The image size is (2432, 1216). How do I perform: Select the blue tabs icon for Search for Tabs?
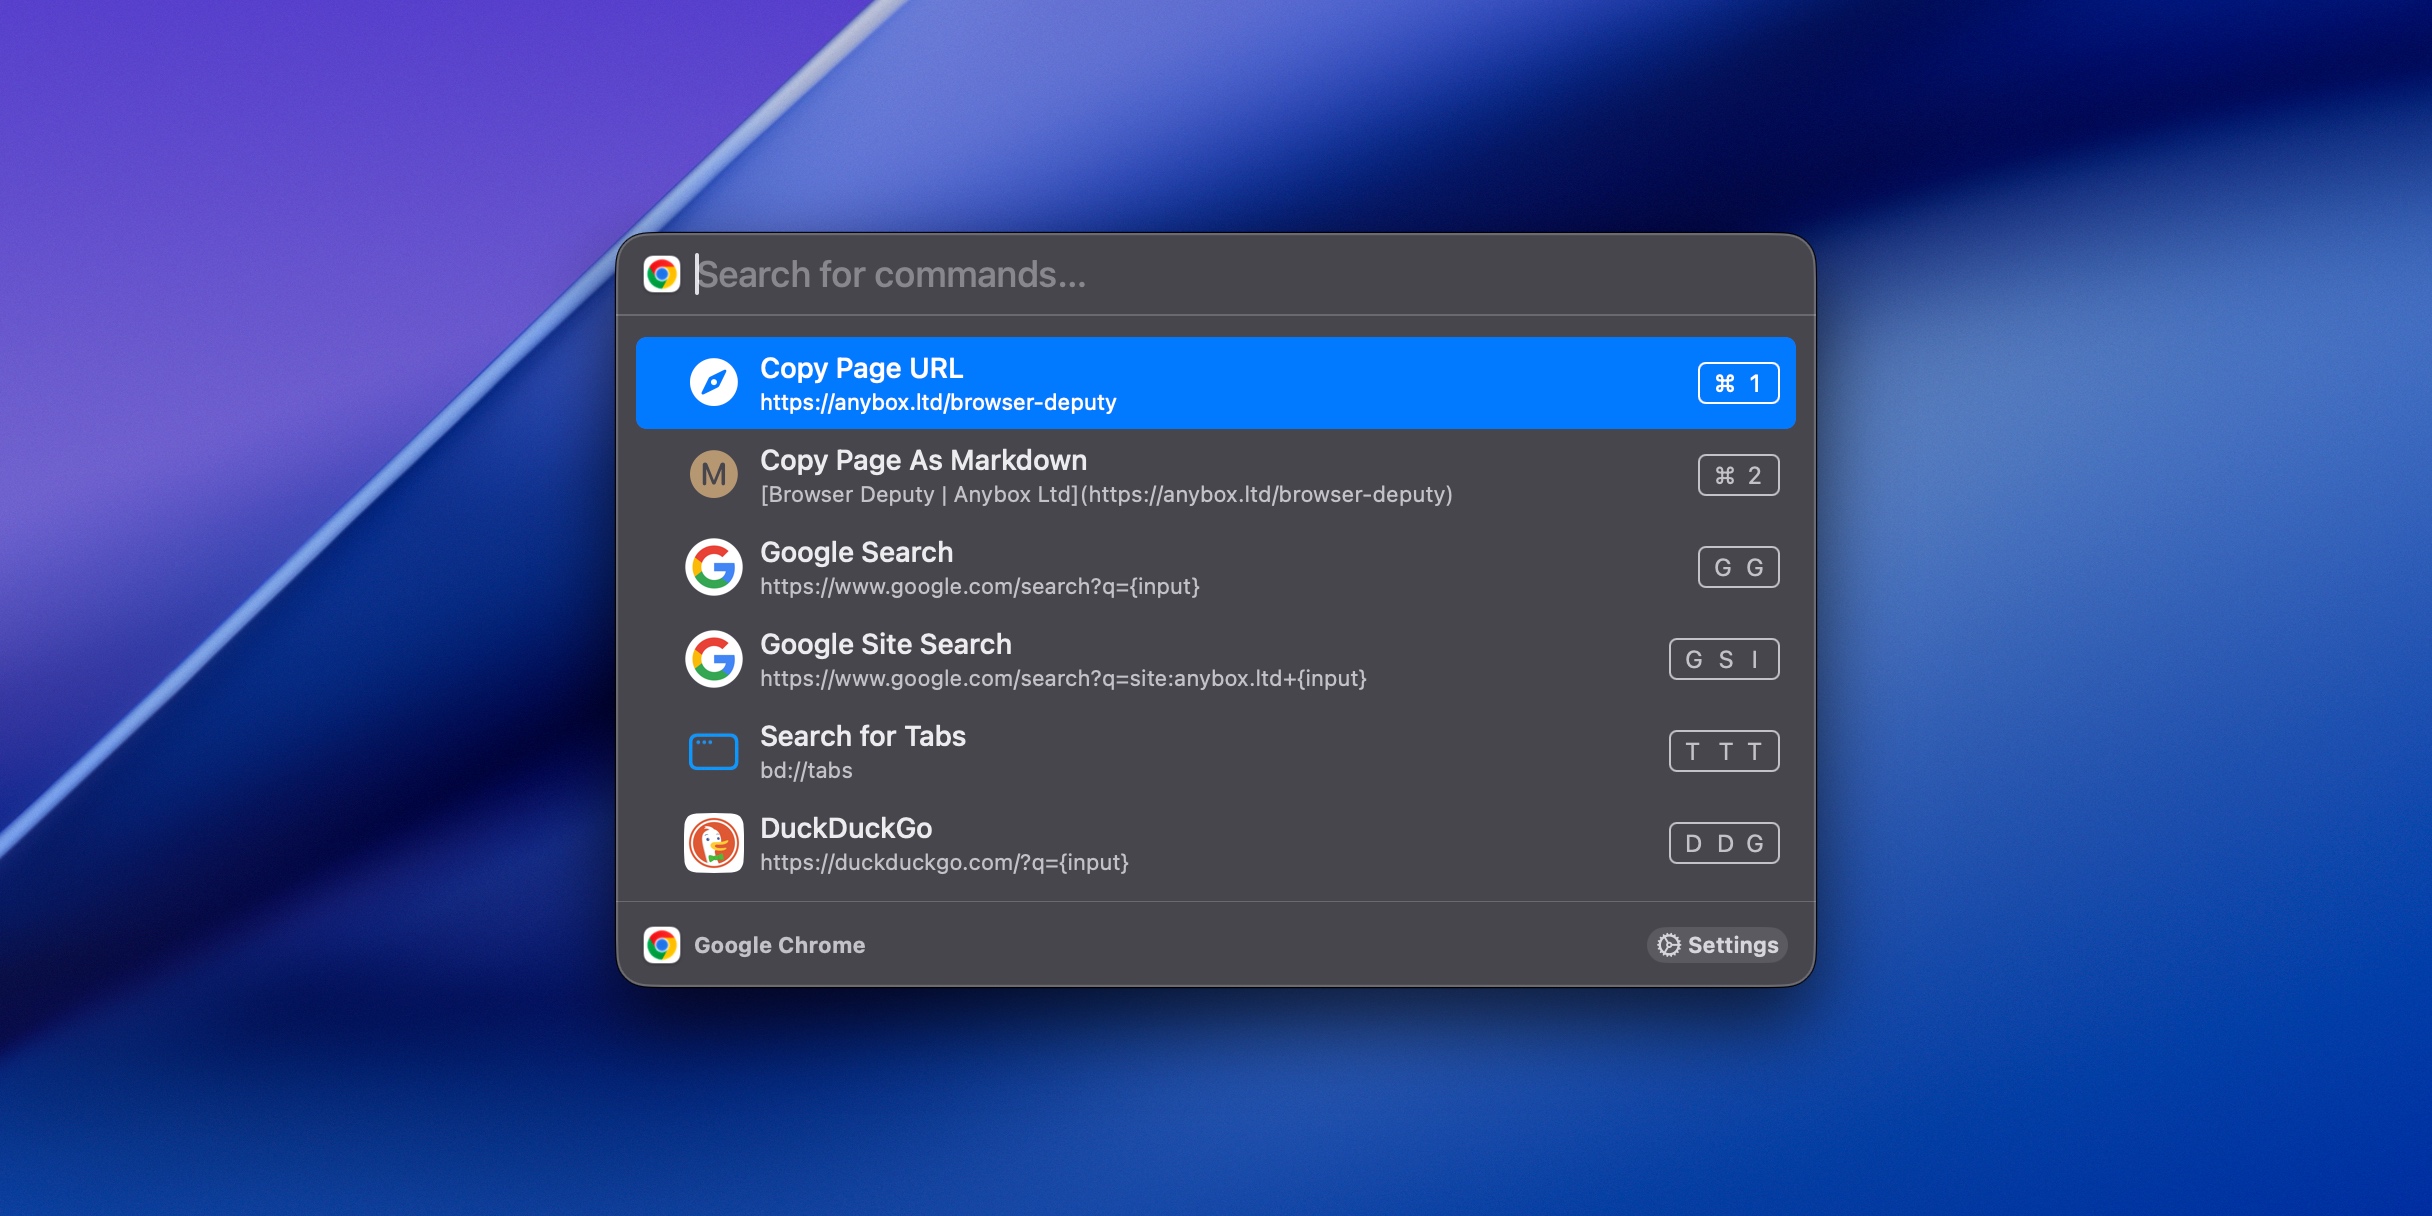point(714,751)
